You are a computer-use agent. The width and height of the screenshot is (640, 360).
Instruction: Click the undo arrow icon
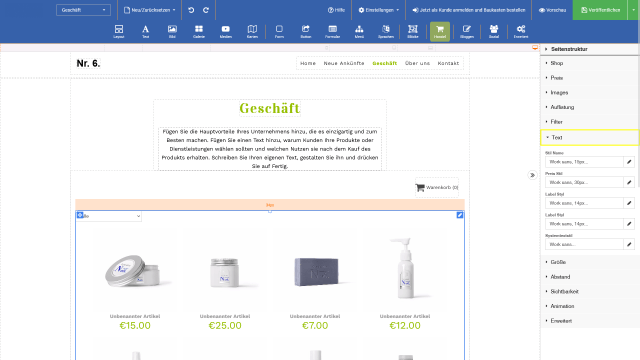pyautogui.click(x=191, y=10)
